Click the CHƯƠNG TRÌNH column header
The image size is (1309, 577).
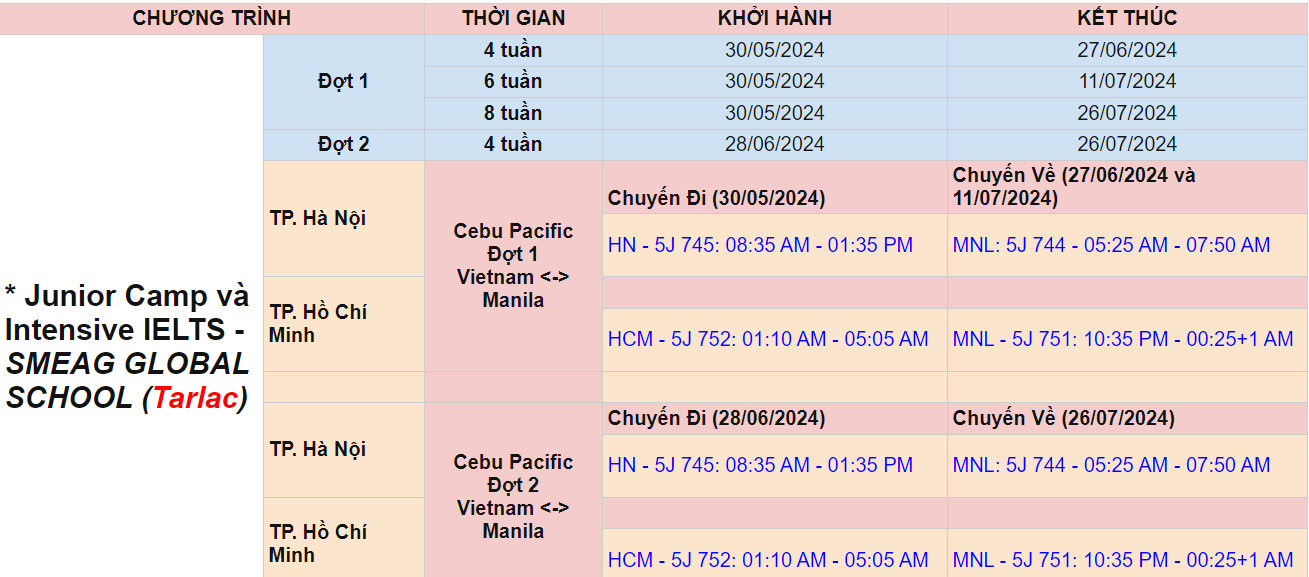point(211,18)
